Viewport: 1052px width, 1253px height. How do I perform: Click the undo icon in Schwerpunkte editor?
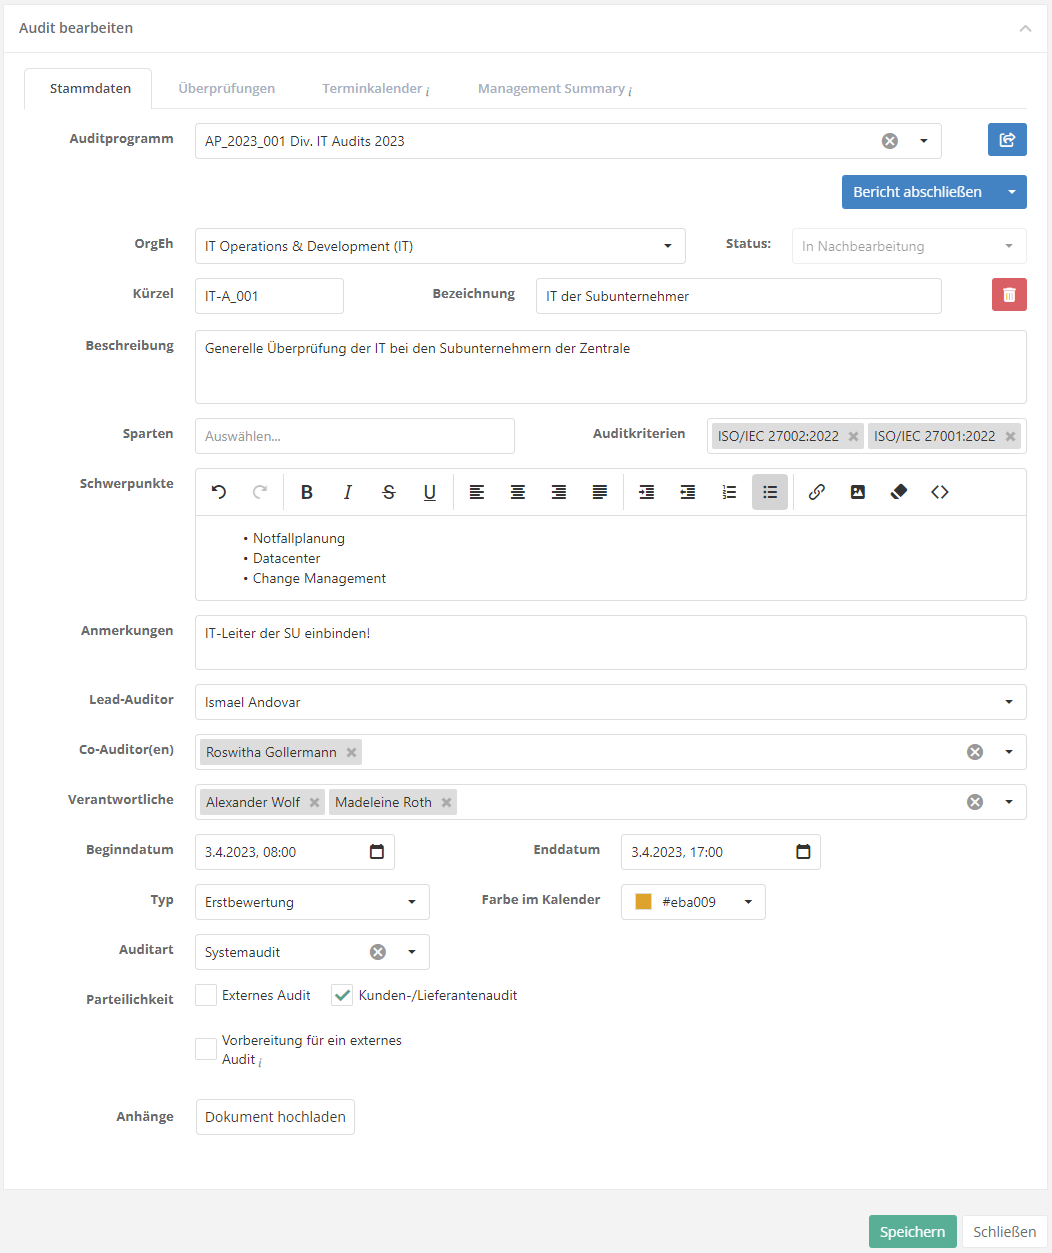point(219,492)
